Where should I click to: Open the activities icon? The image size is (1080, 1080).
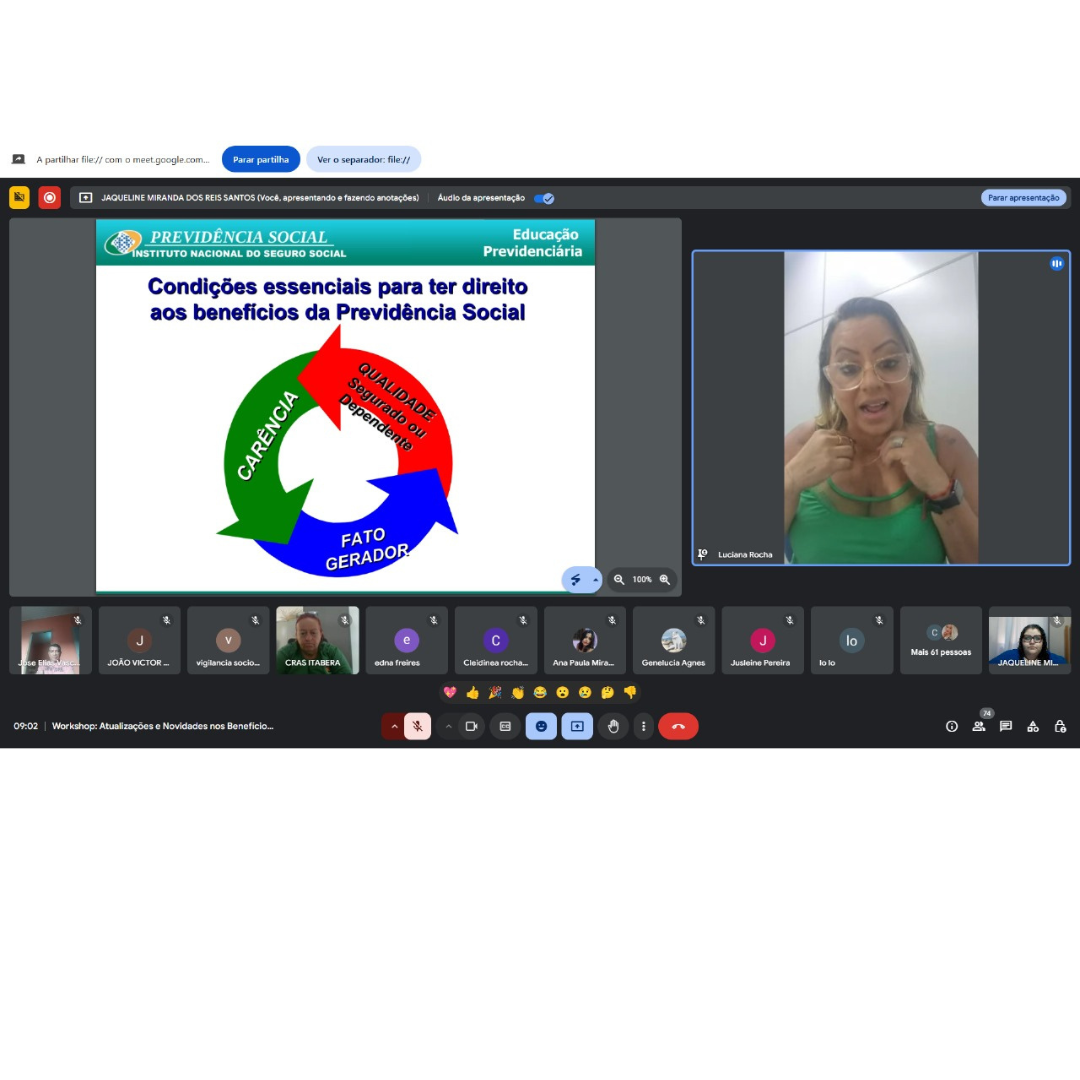point(1033,726)
